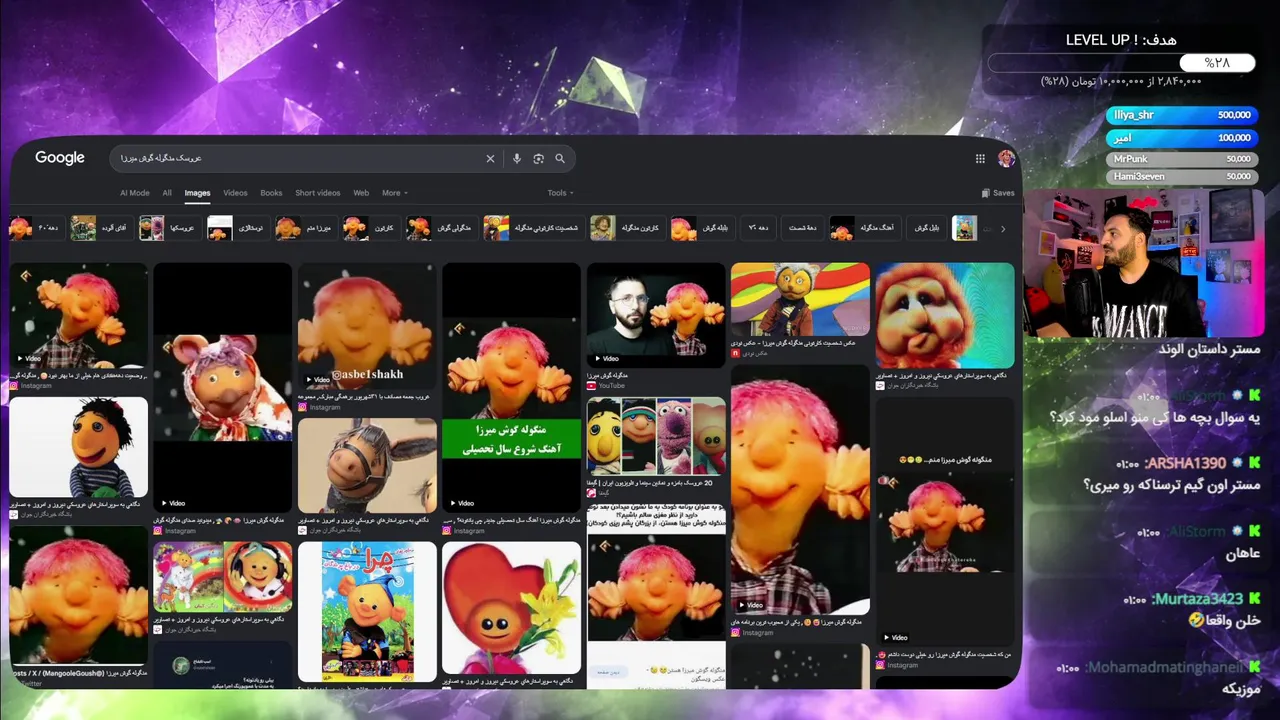
Task: Expand the More dropdown
Action: pyautogui.click(x=394, y=193)
